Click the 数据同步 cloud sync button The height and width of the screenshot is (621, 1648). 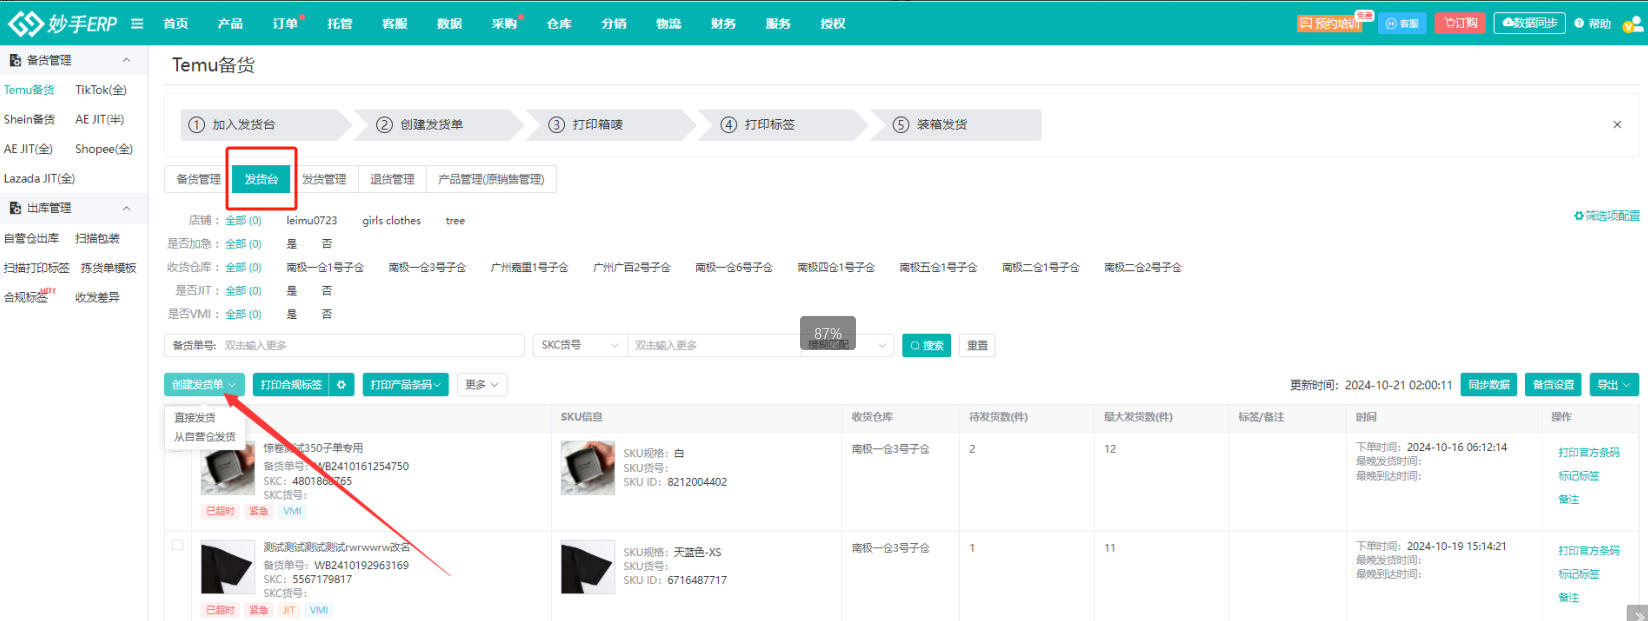tap(1529, 23)
